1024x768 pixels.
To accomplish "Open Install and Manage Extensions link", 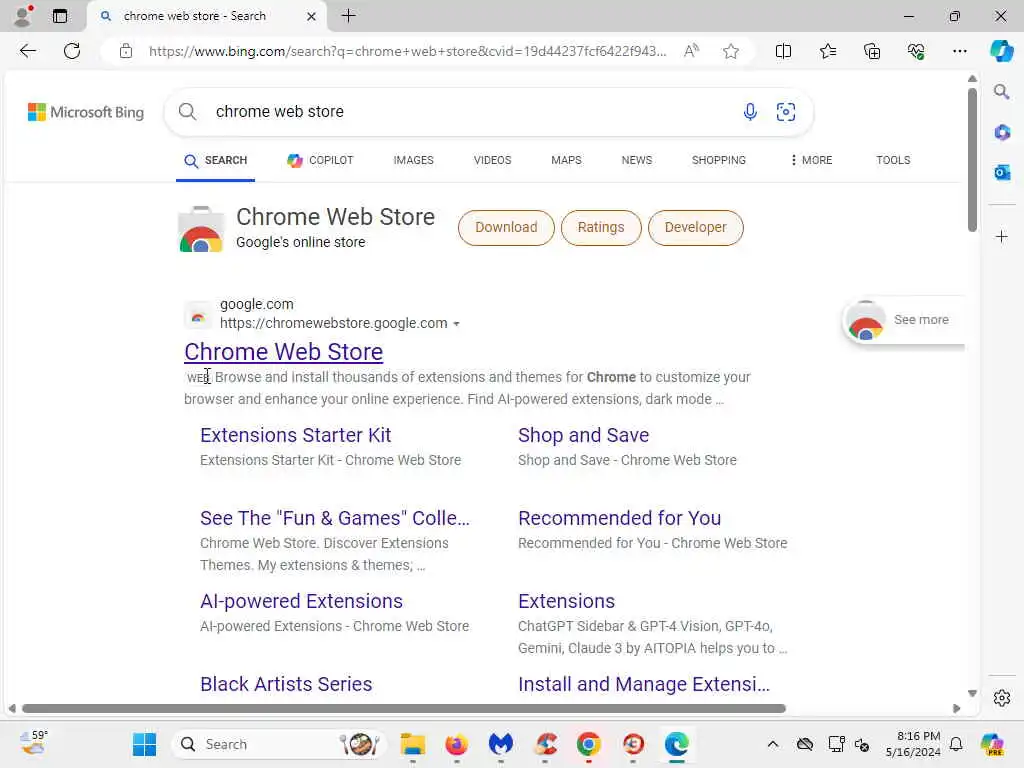I will 644,684.
